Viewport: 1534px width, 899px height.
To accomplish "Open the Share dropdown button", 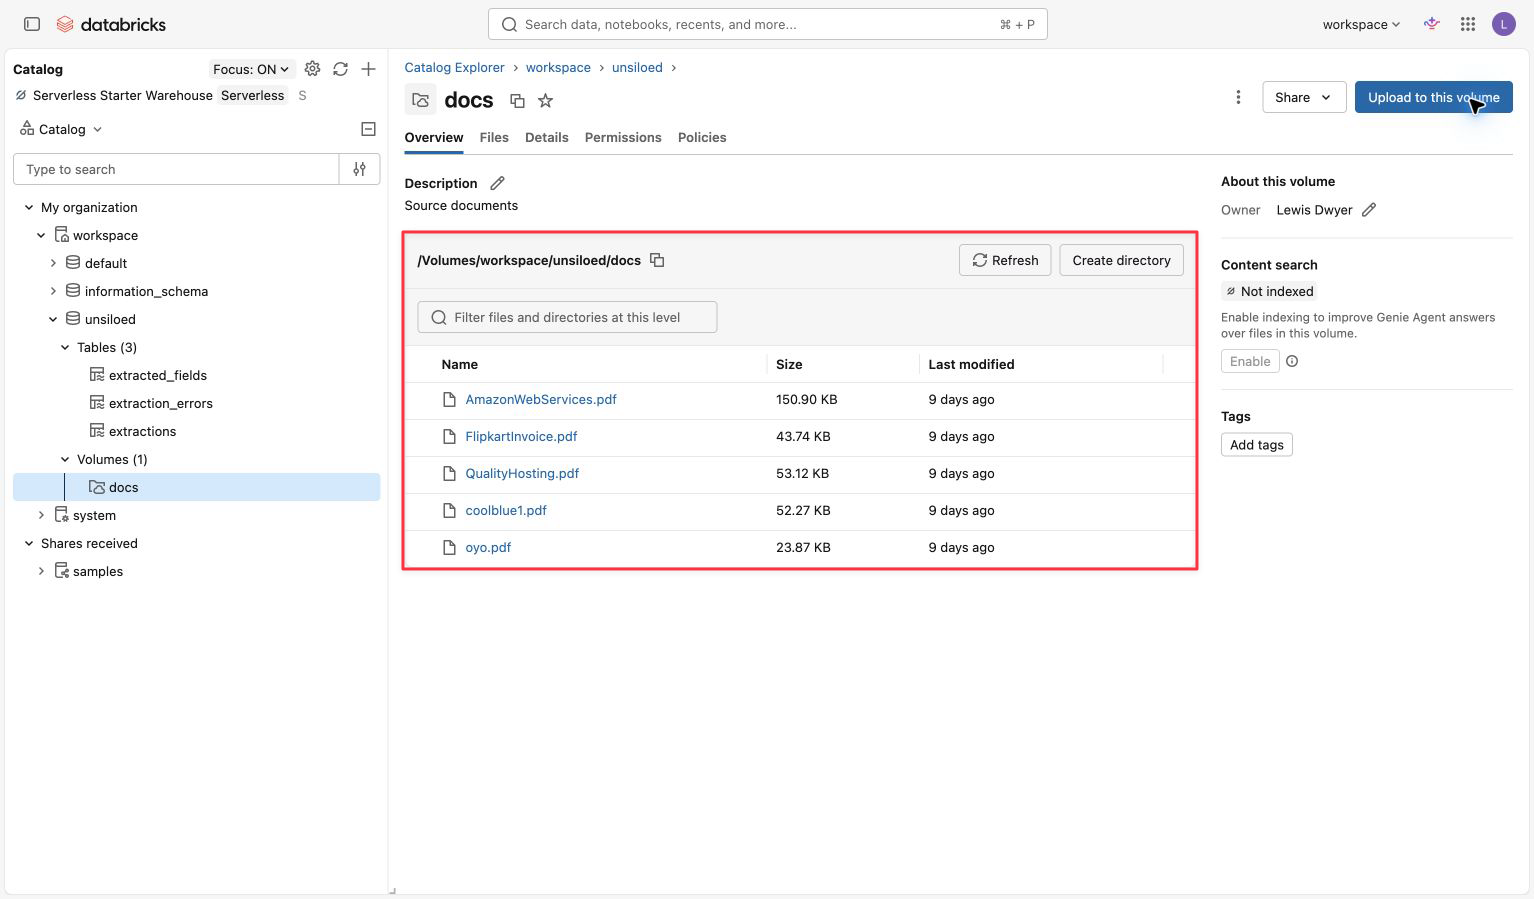I will click(1304, 97).
